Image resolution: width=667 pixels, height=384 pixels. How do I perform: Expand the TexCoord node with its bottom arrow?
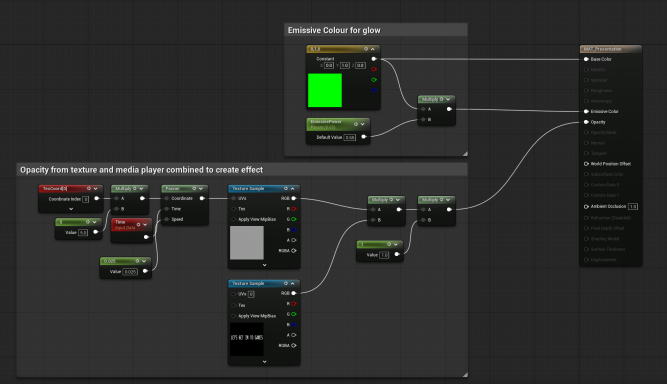(x=71, y=209)
